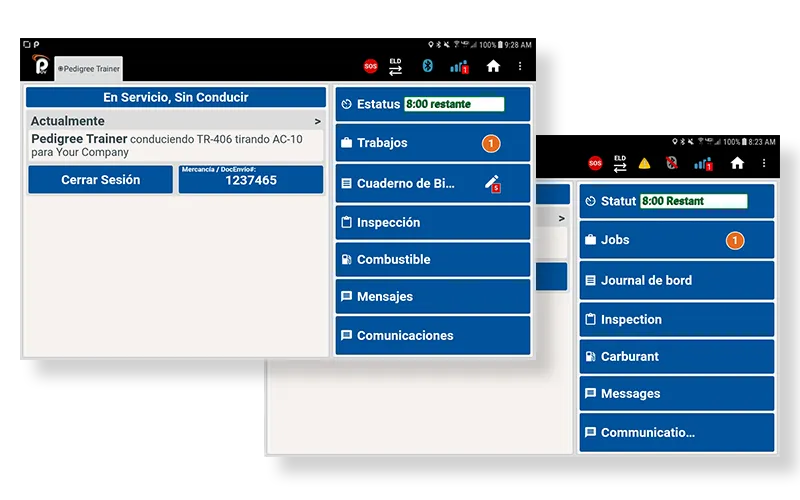Tap the ELD transfer icon in Spanish window
800x500 pixels.
395,66
